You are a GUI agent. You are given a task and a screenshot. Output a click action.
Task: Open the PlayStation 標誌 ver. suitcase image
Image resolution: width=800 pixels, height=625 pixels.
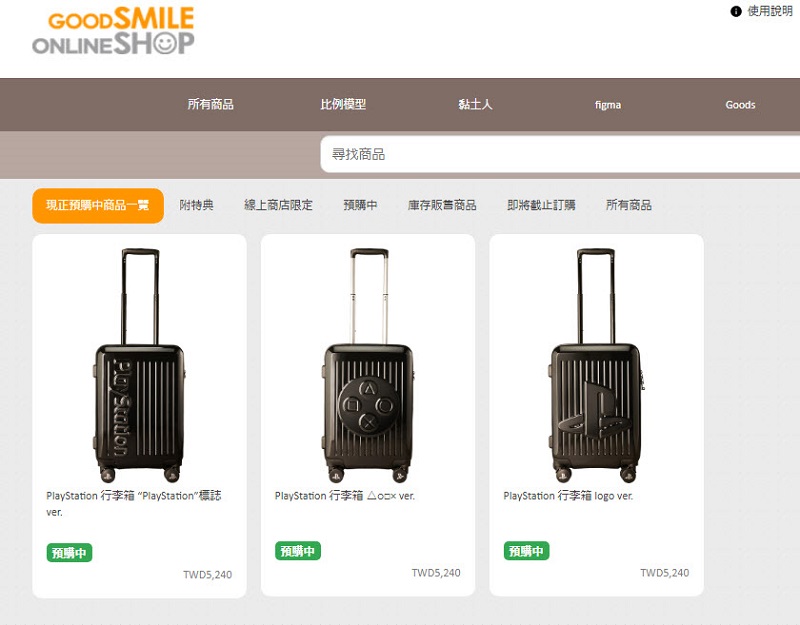click(x=139, y=365)
